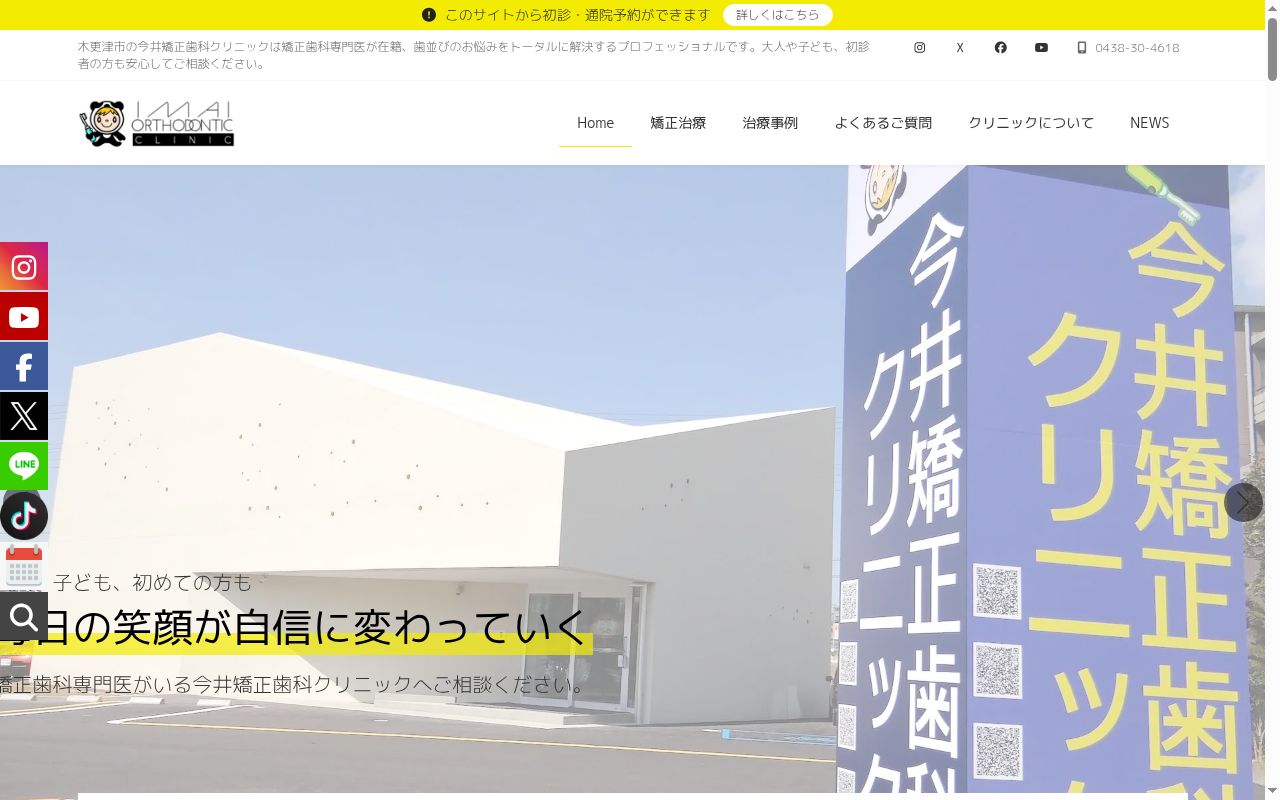Viewport: 1280px width, 800px height.
Task: Open the Instagram icon in the header
Action: (x=920, y=48)
